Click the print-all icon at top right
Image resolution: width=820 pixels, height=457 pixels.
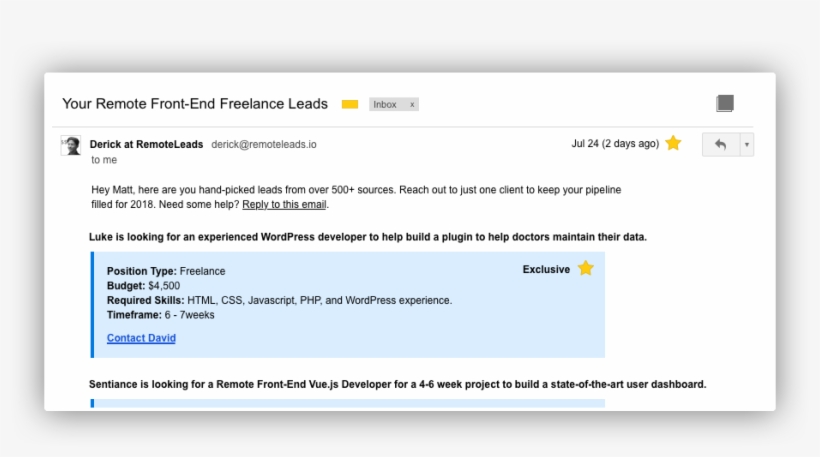point(725,103)
